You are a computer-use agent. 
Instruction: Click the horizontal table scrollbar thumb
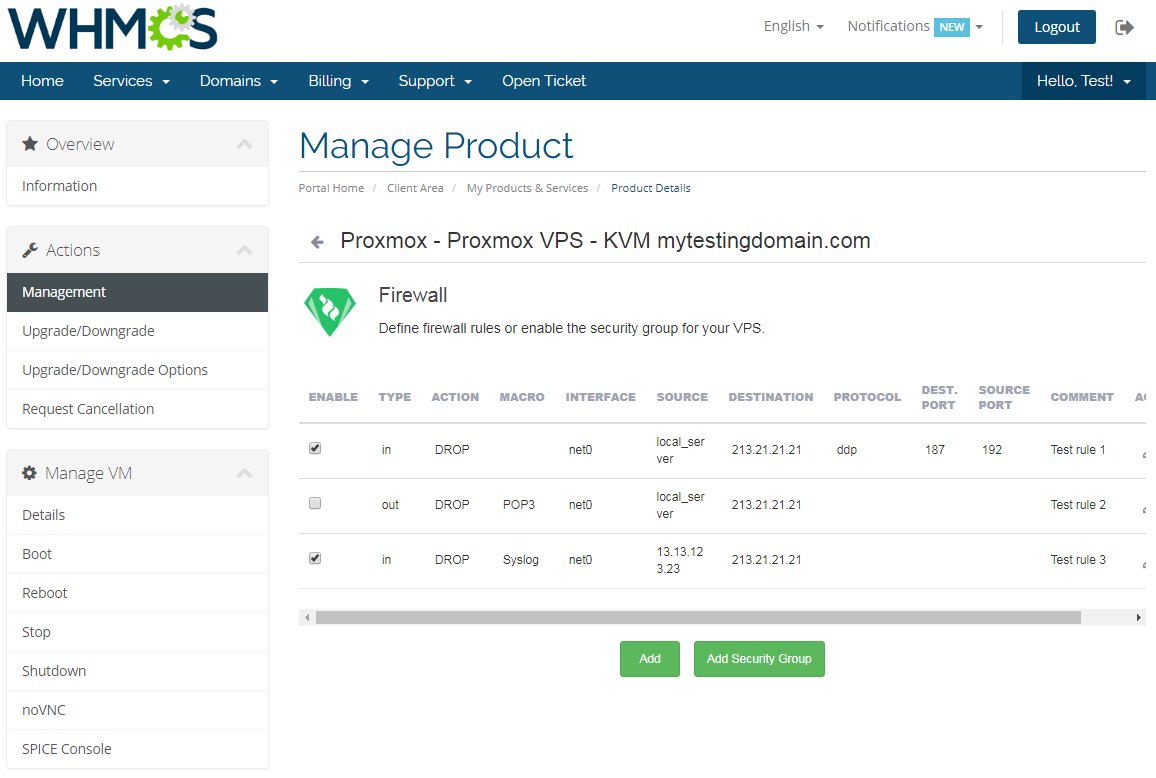pos(698,617)
